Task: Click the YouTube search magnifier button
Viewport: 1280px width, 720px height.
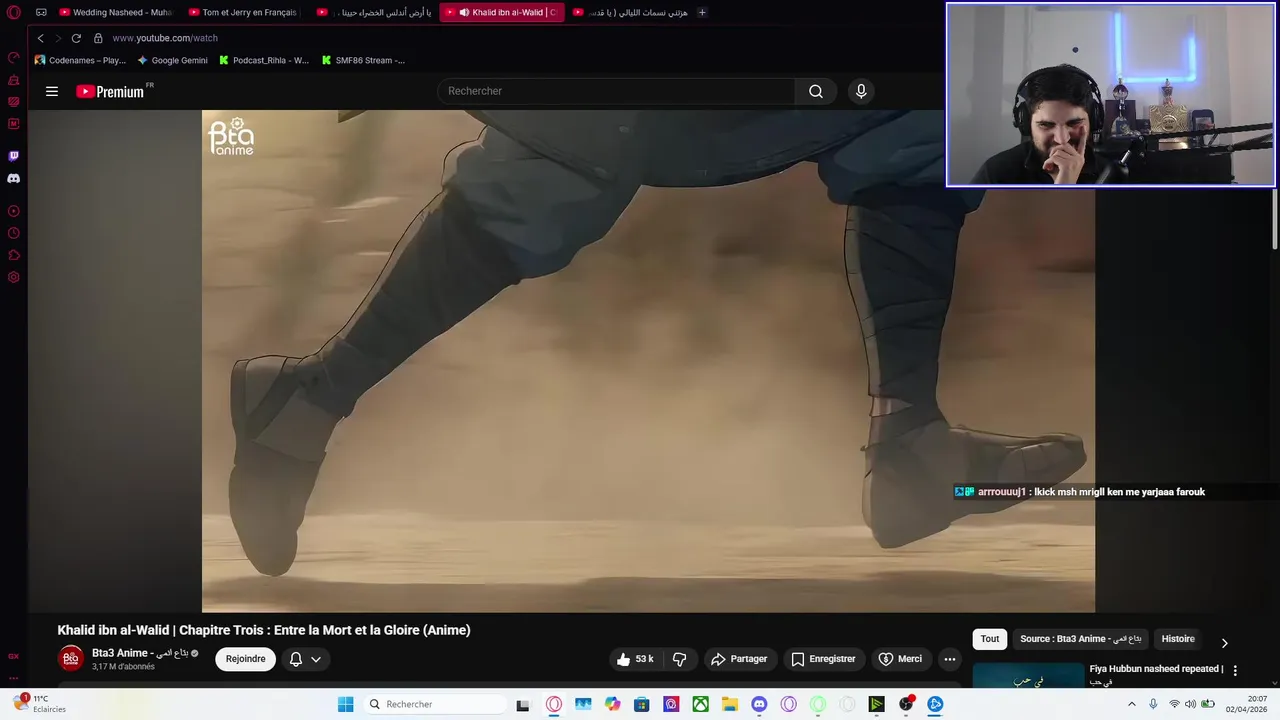Action: point(816,91)
